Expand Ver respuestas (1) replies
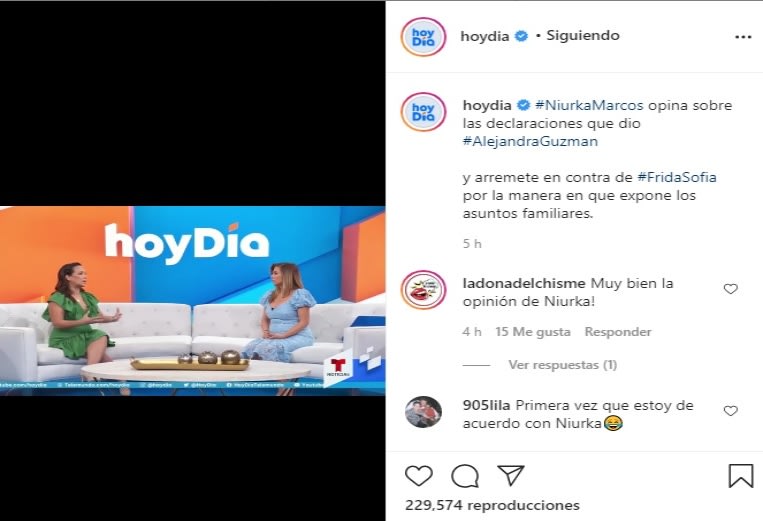The width and height of the screenshot is (763, 521). coord(563,365)
